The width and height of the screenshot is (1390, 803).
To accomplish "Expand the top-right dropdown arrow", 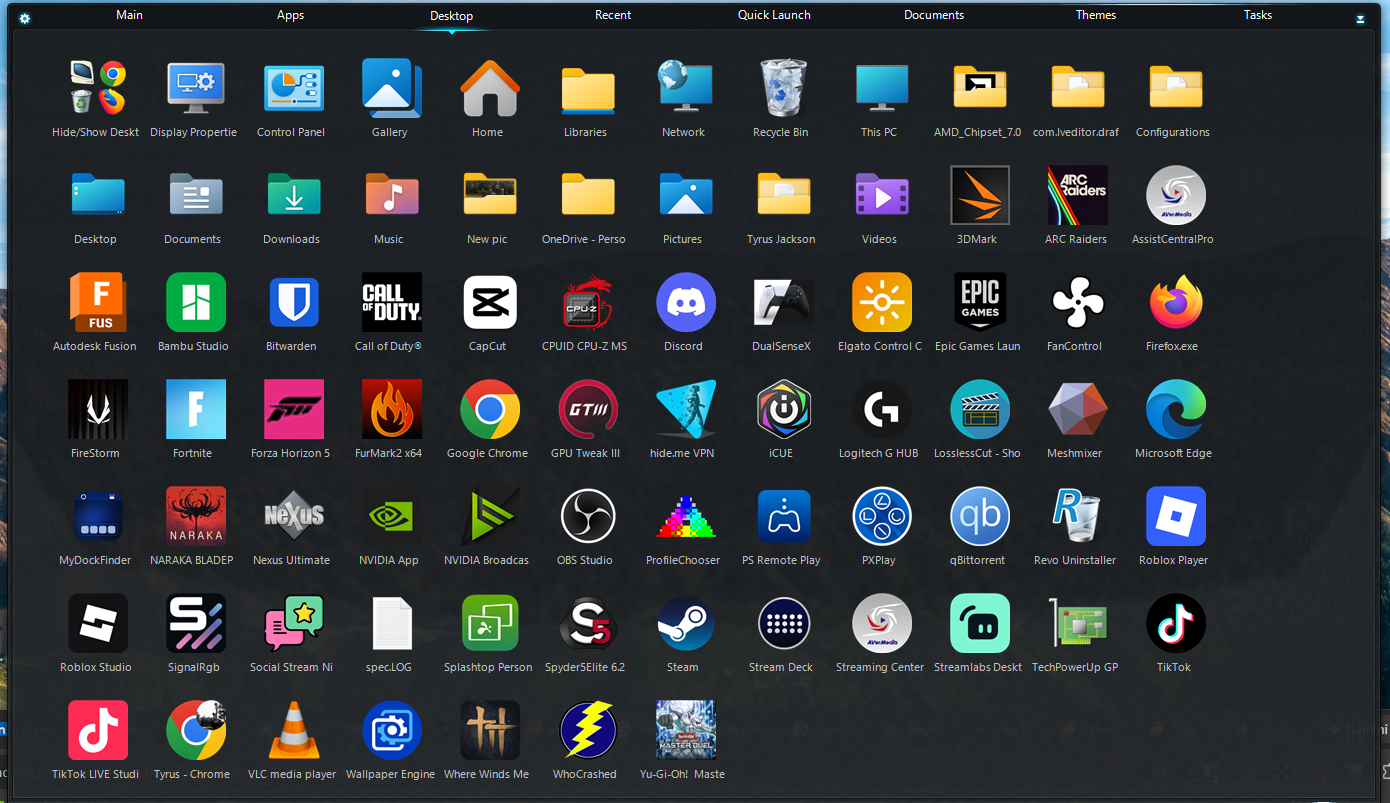I will pos(1360,18).
